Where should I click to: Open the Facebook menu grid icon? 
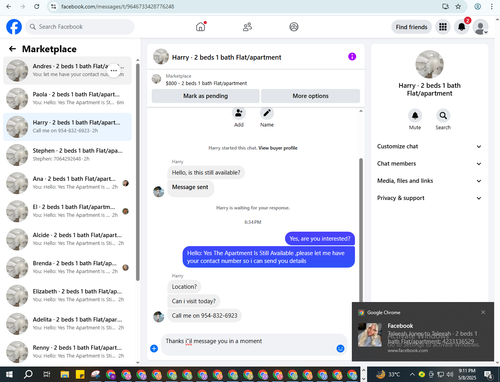point(443,27)
